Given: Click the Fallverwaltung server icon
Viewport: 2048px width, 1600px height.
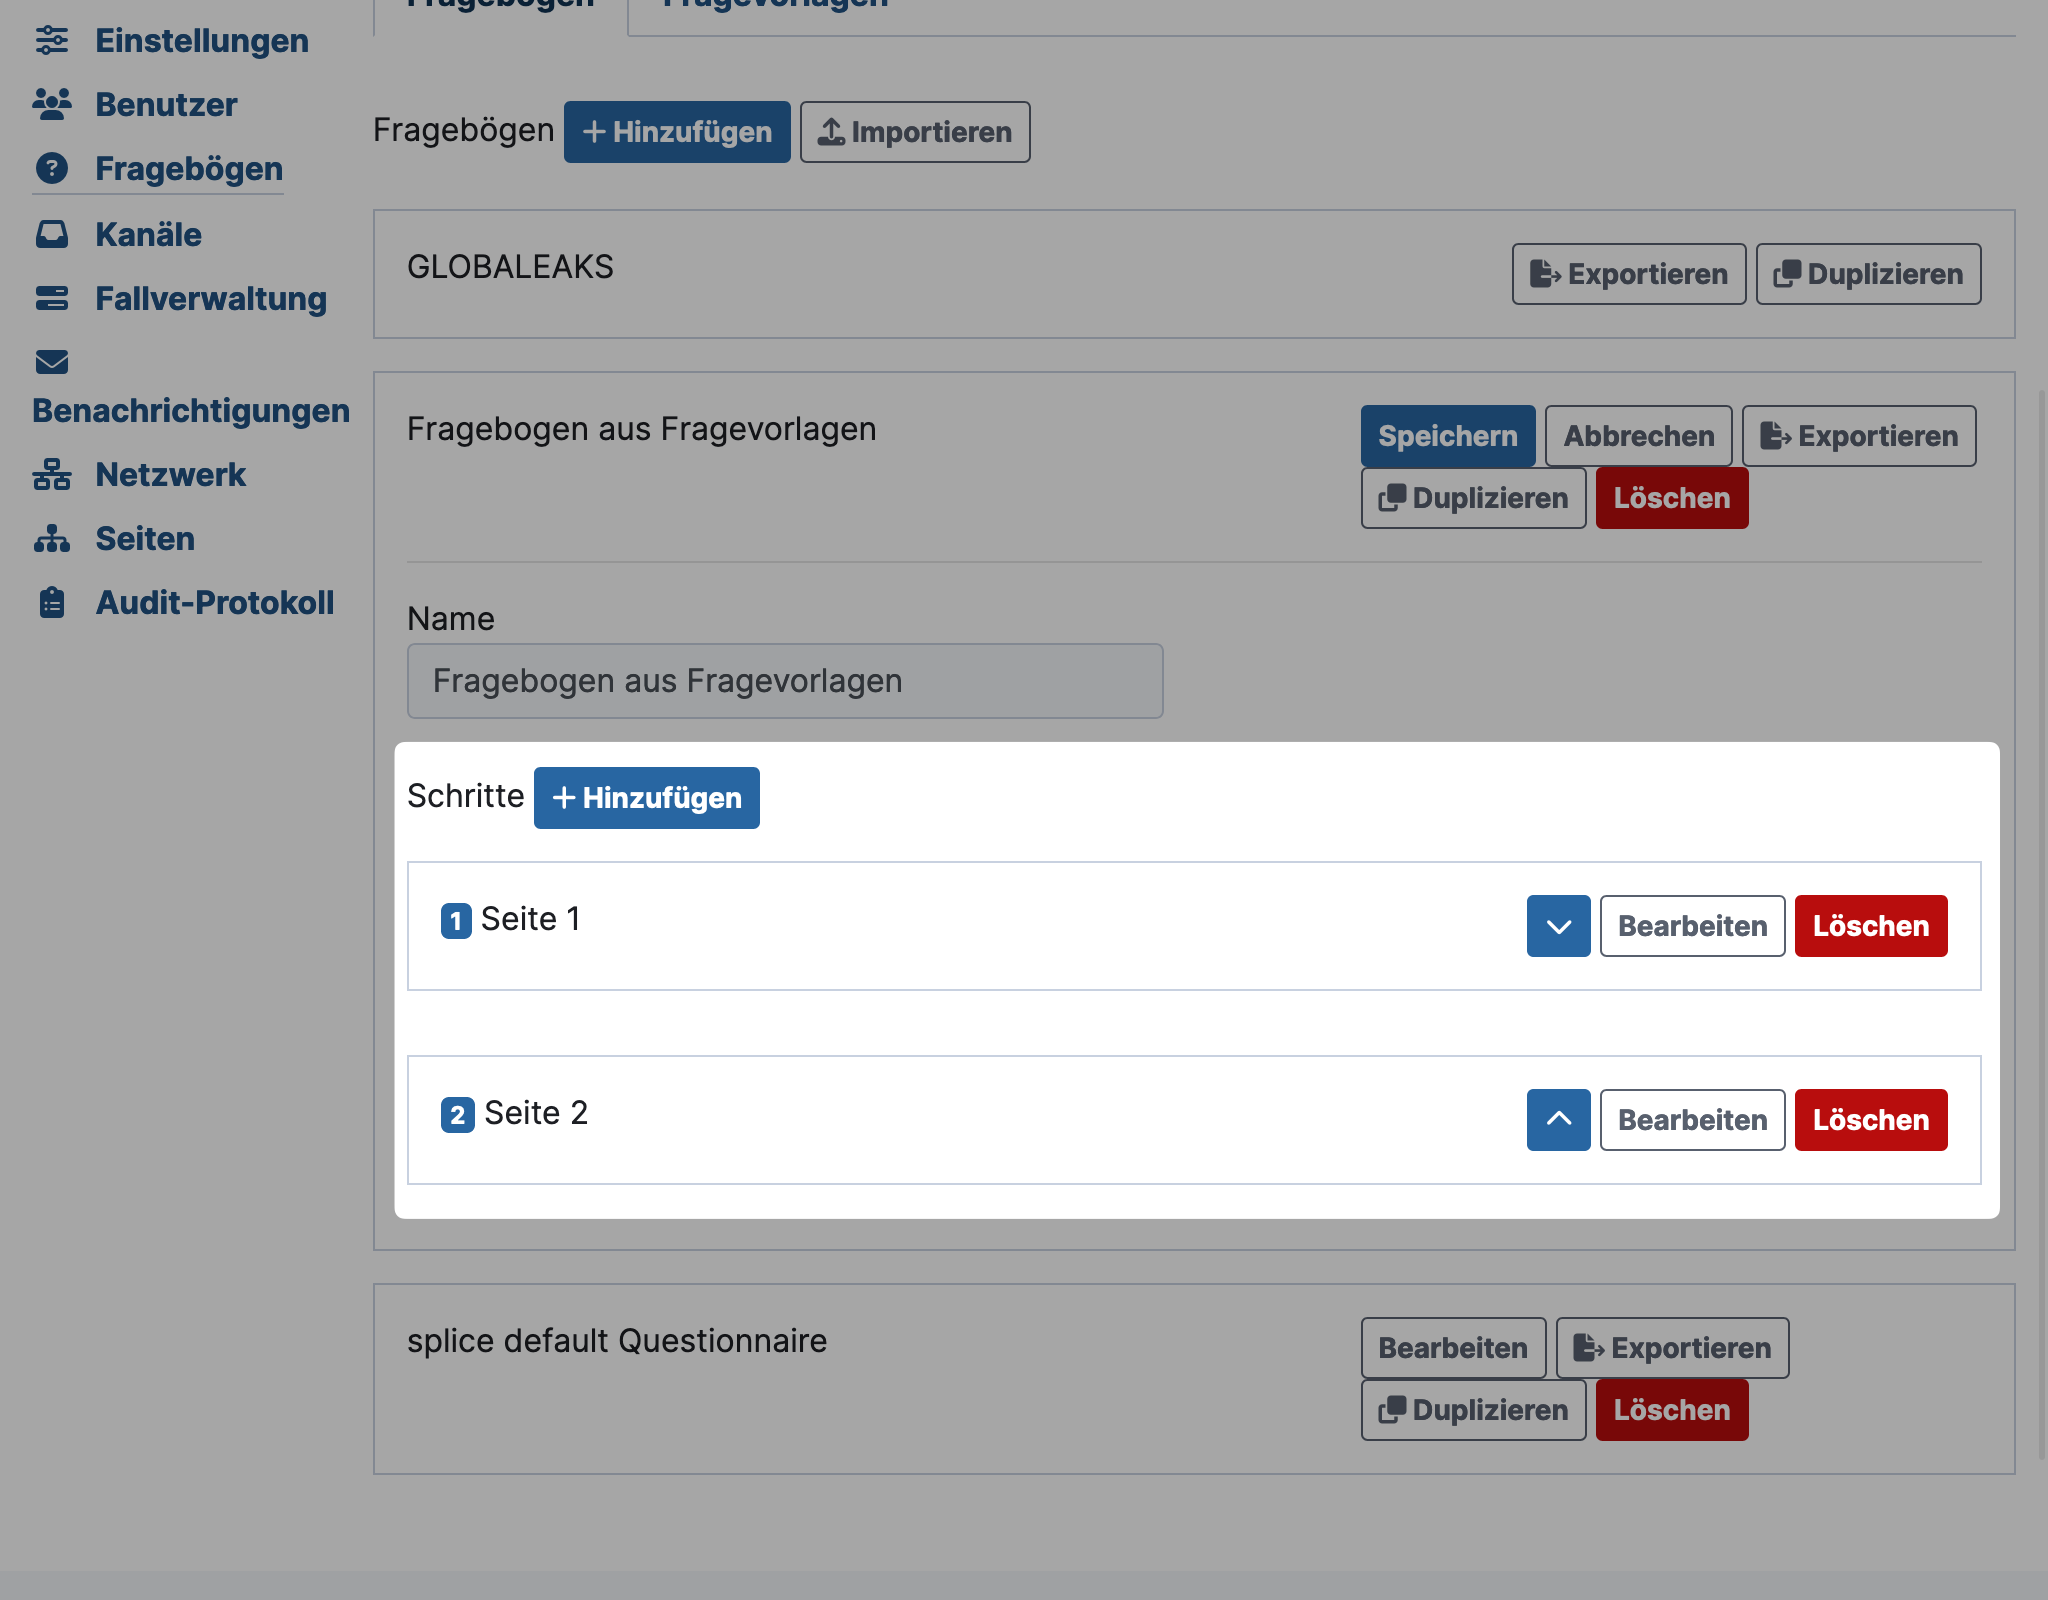Looking at the screenshot, I should click(52, 299).
